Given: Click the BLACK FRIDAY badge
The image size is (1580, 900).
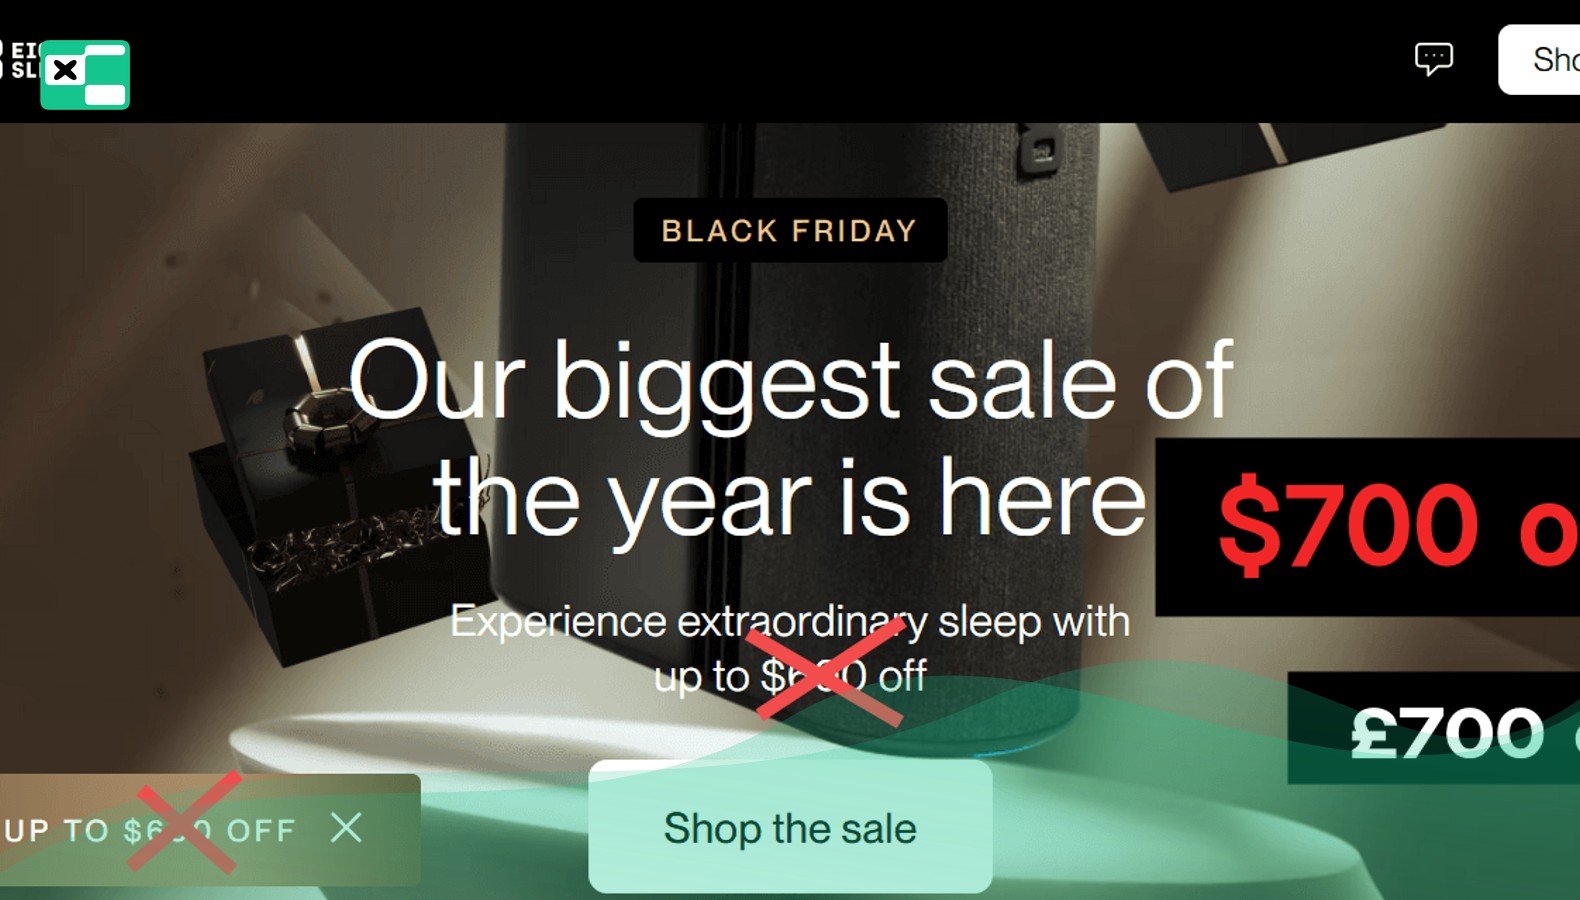Looking at the screenshot, I should click(790, 231).
